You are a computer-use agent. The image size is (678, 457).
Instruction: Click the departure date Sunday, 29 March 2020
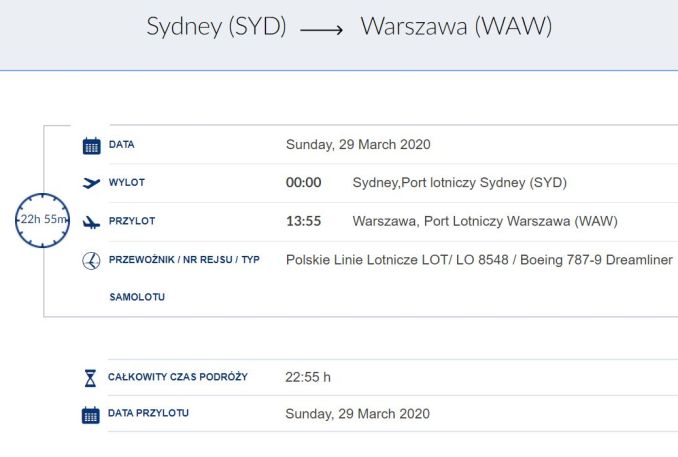pyautogui.click(x=358, y=145)
